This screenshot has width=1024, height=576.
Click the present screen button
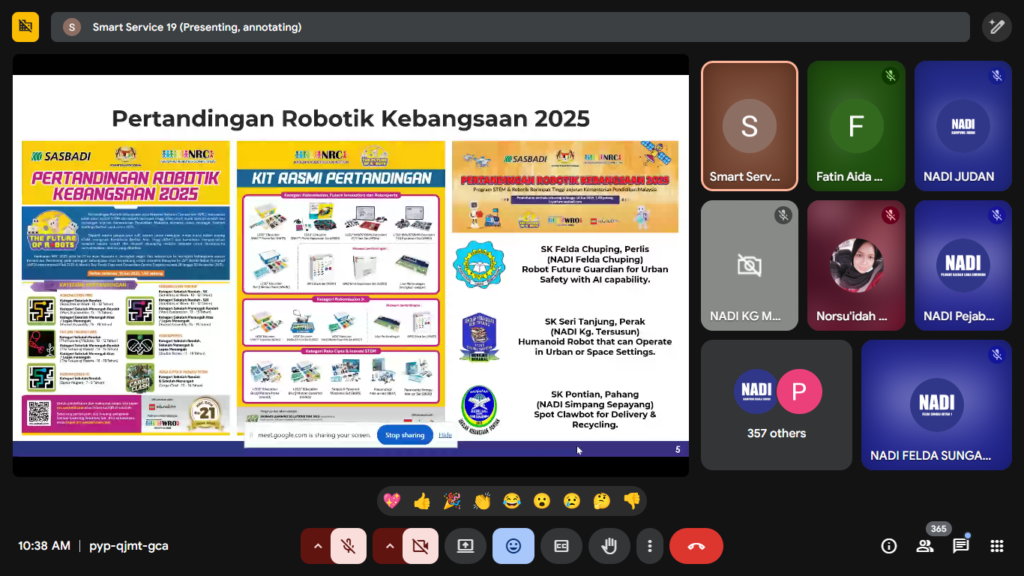pyautogui.click(x=465, y=546)
